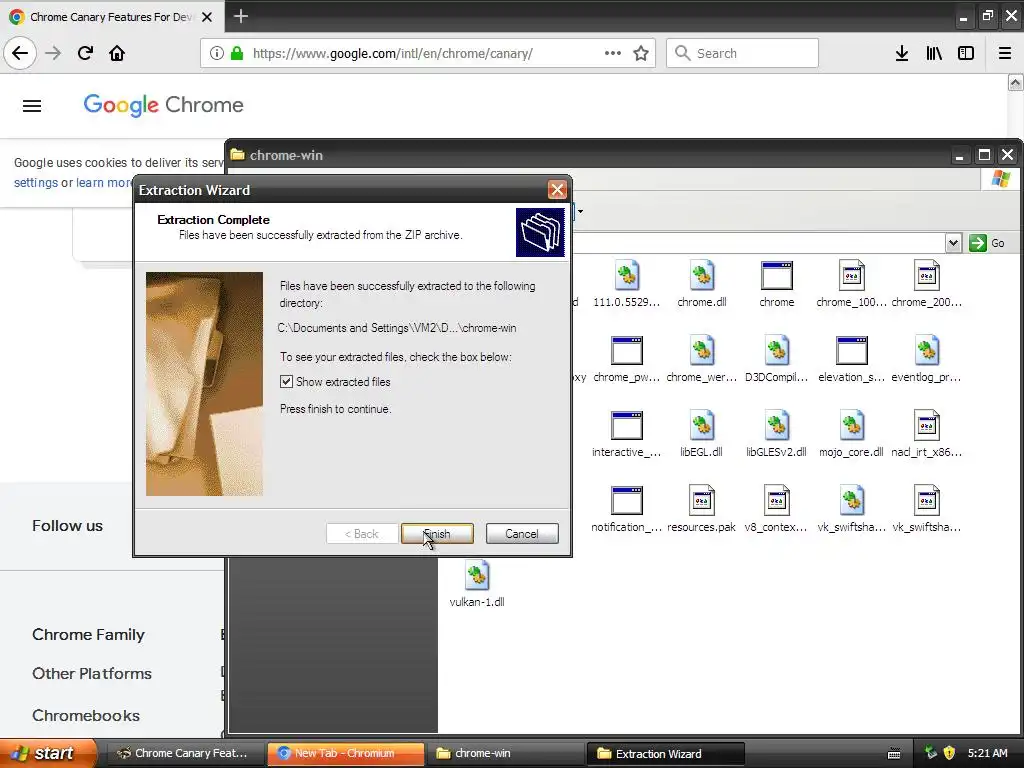Select the interactive_ application icon
The image size is (1024, 768).
point(626,426)
